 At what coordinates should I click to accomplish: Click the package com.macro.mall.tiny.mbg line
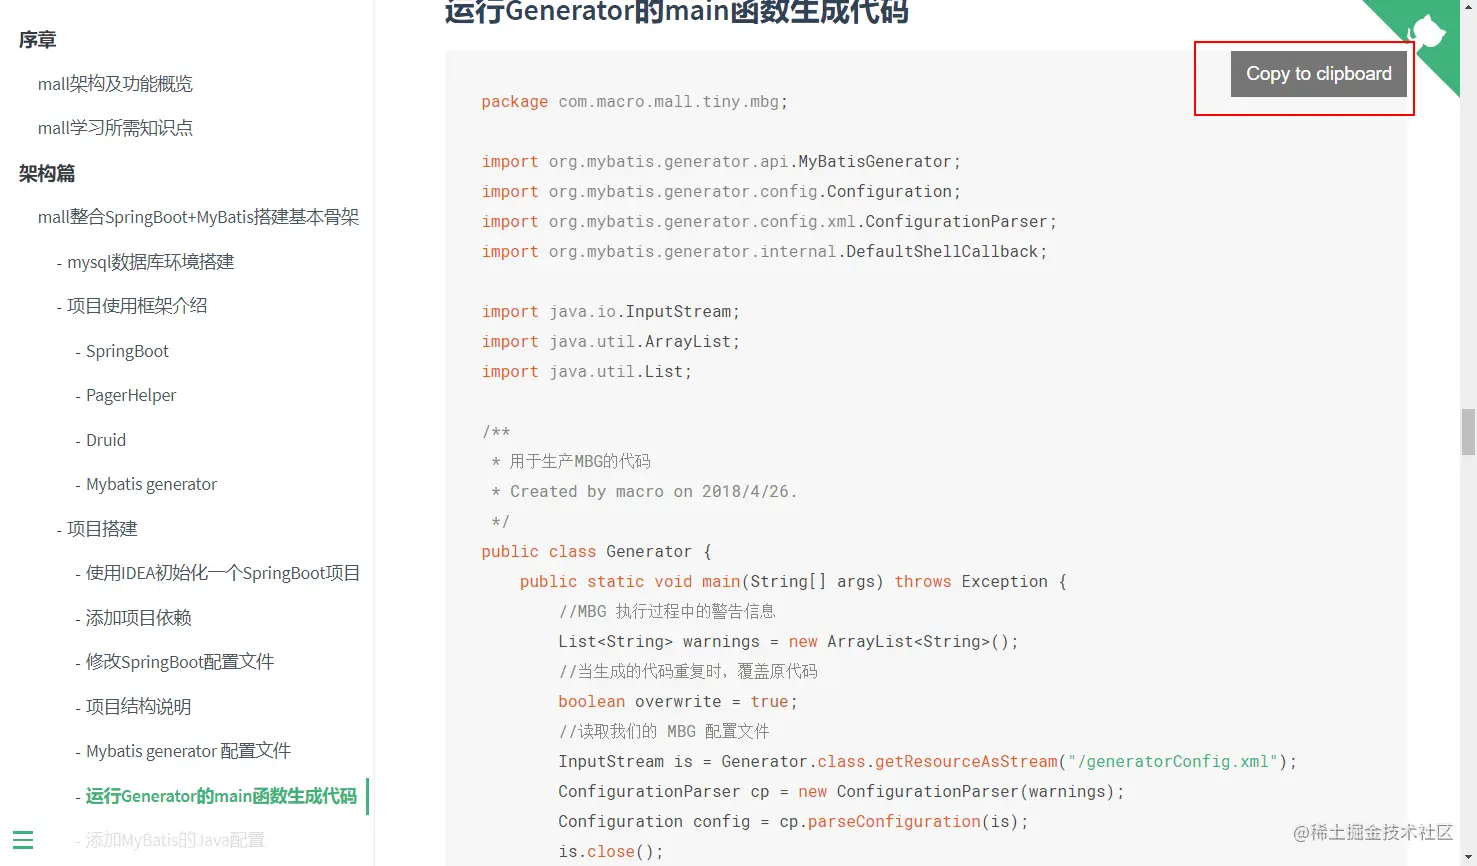(635, 102)
